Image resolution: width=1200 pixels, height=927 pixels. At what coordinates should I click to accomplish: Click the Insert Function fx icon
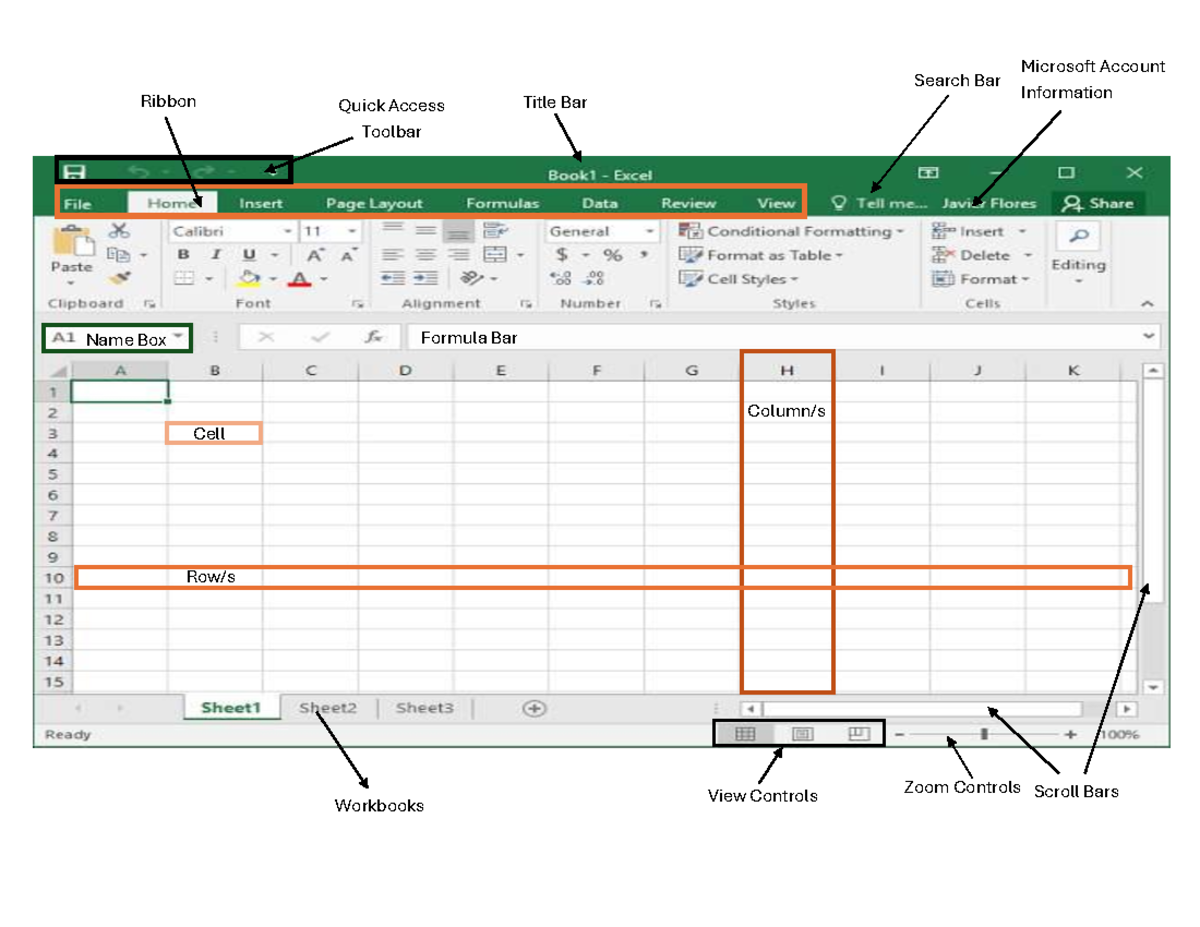coord(374,338)
